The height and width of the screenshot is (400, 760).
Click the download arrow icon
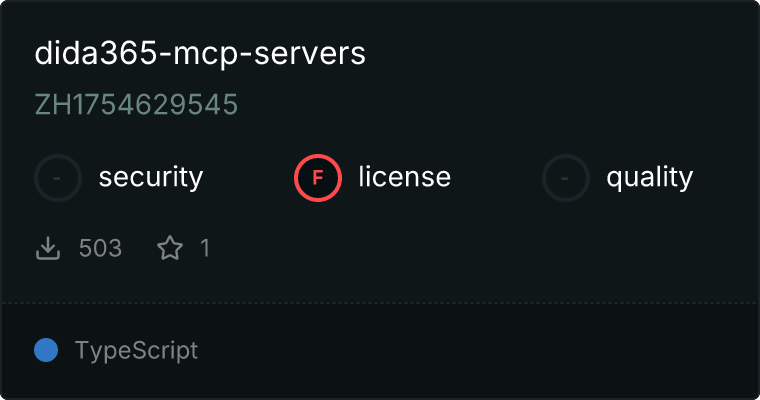(48, 248)
